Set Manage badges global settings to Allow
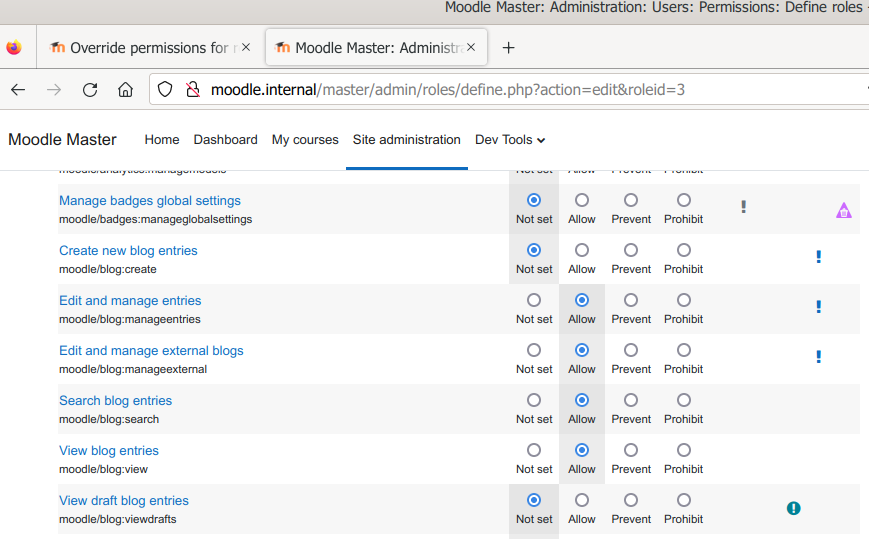 (x=581, y=200)
